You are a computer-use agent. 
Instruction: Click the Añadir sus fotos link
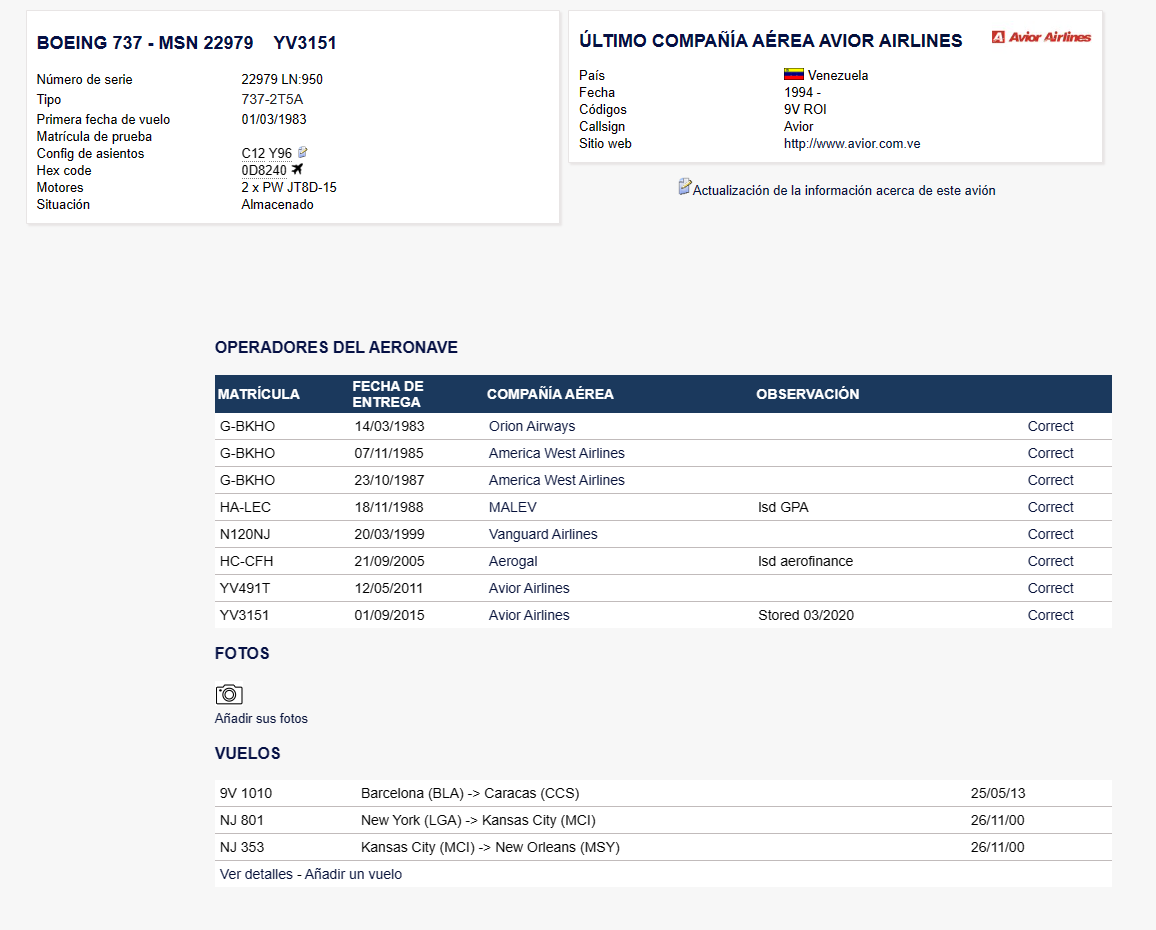tap(261, 718)
